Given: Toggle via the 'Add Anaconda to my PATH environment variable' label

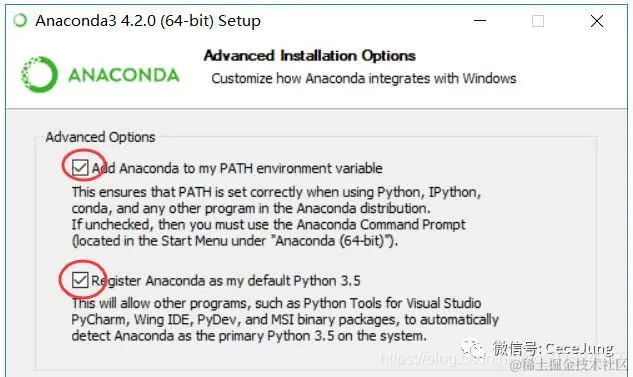Looking at the screenshot, I should click(237, 168).
